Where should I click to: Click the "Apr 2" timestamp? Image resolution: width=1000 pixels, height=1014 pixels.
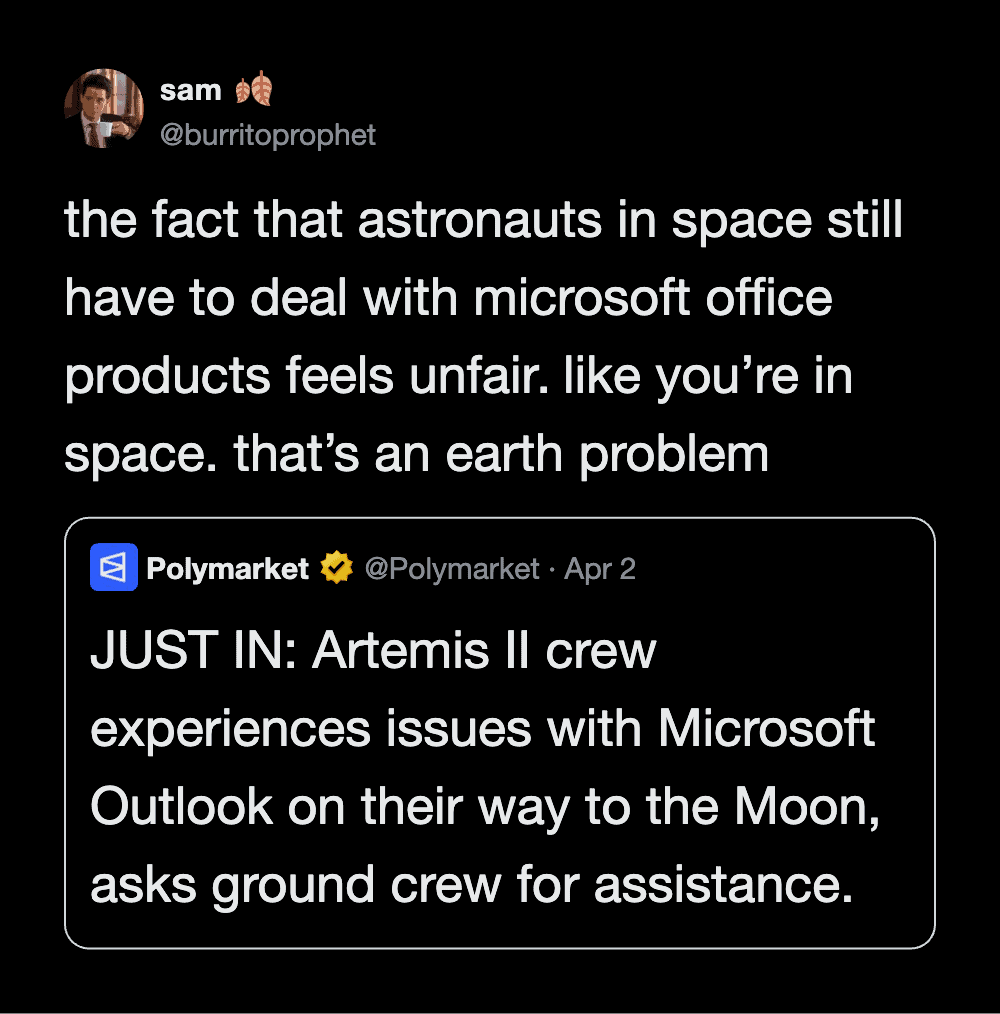pos(600,569)
